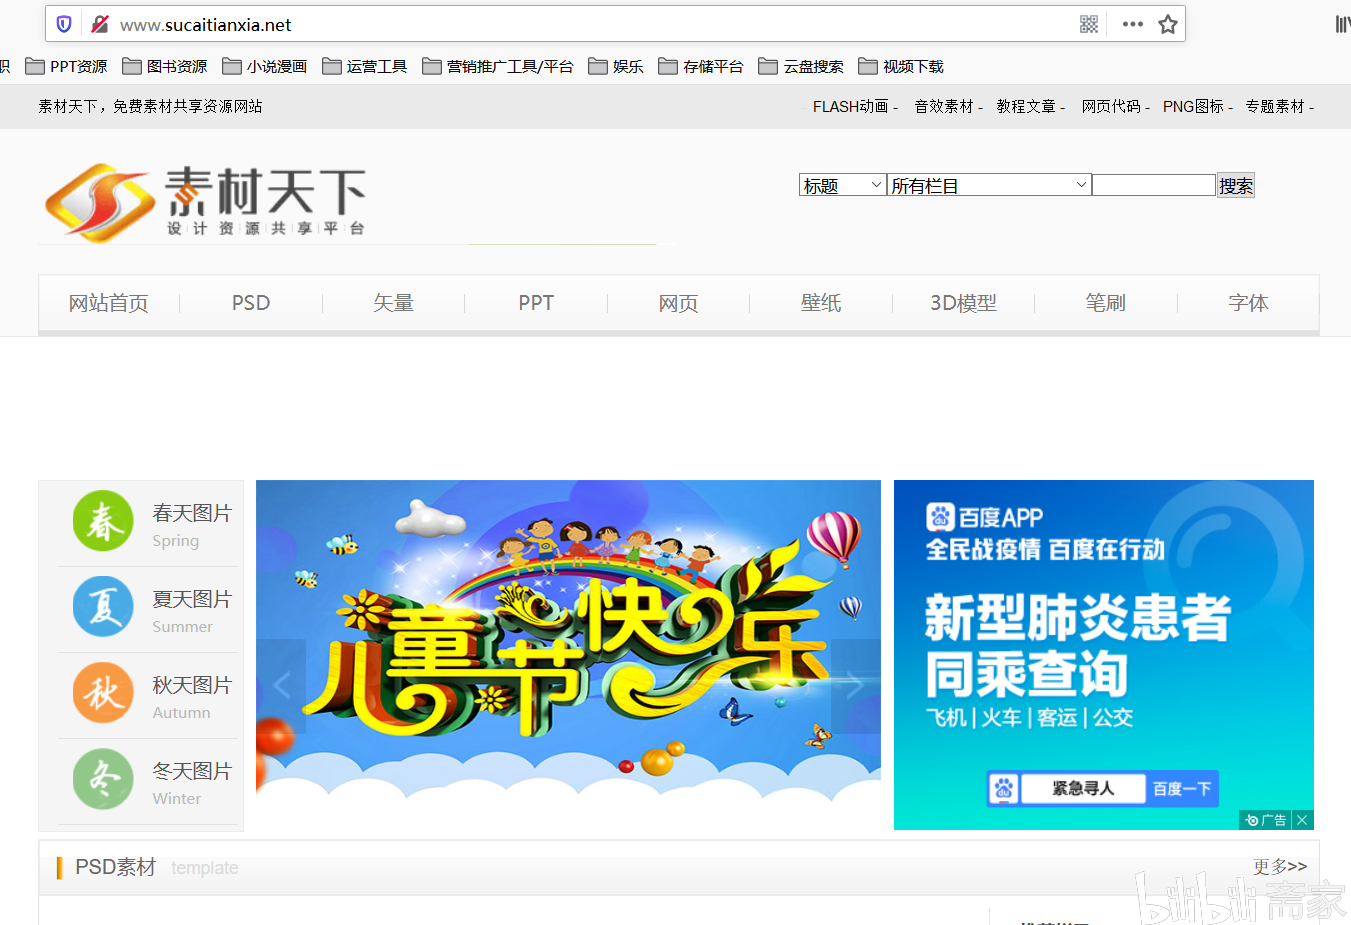Click the insecure connection lock icon
Screen dimensions: 1351x925
(100, 24)
